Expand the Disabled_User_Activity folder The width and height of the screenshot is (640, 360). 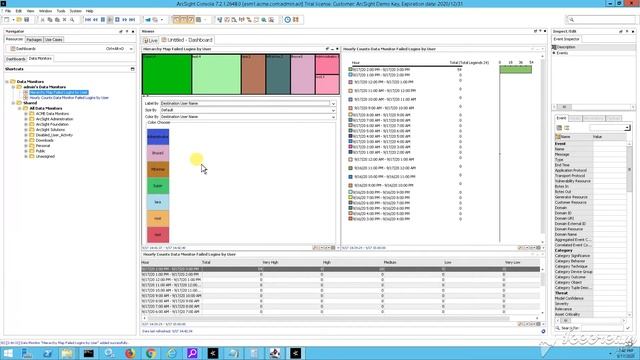26,135
